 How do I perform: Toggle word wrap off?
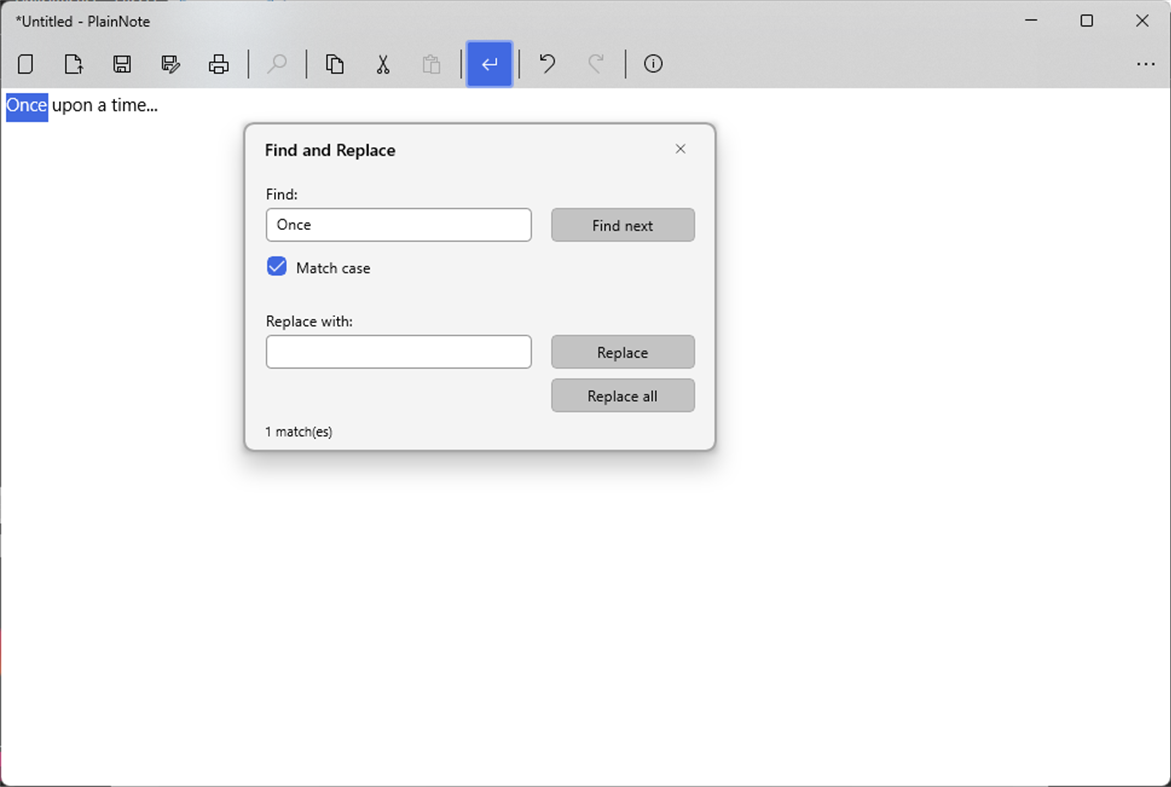pos(489,63)
